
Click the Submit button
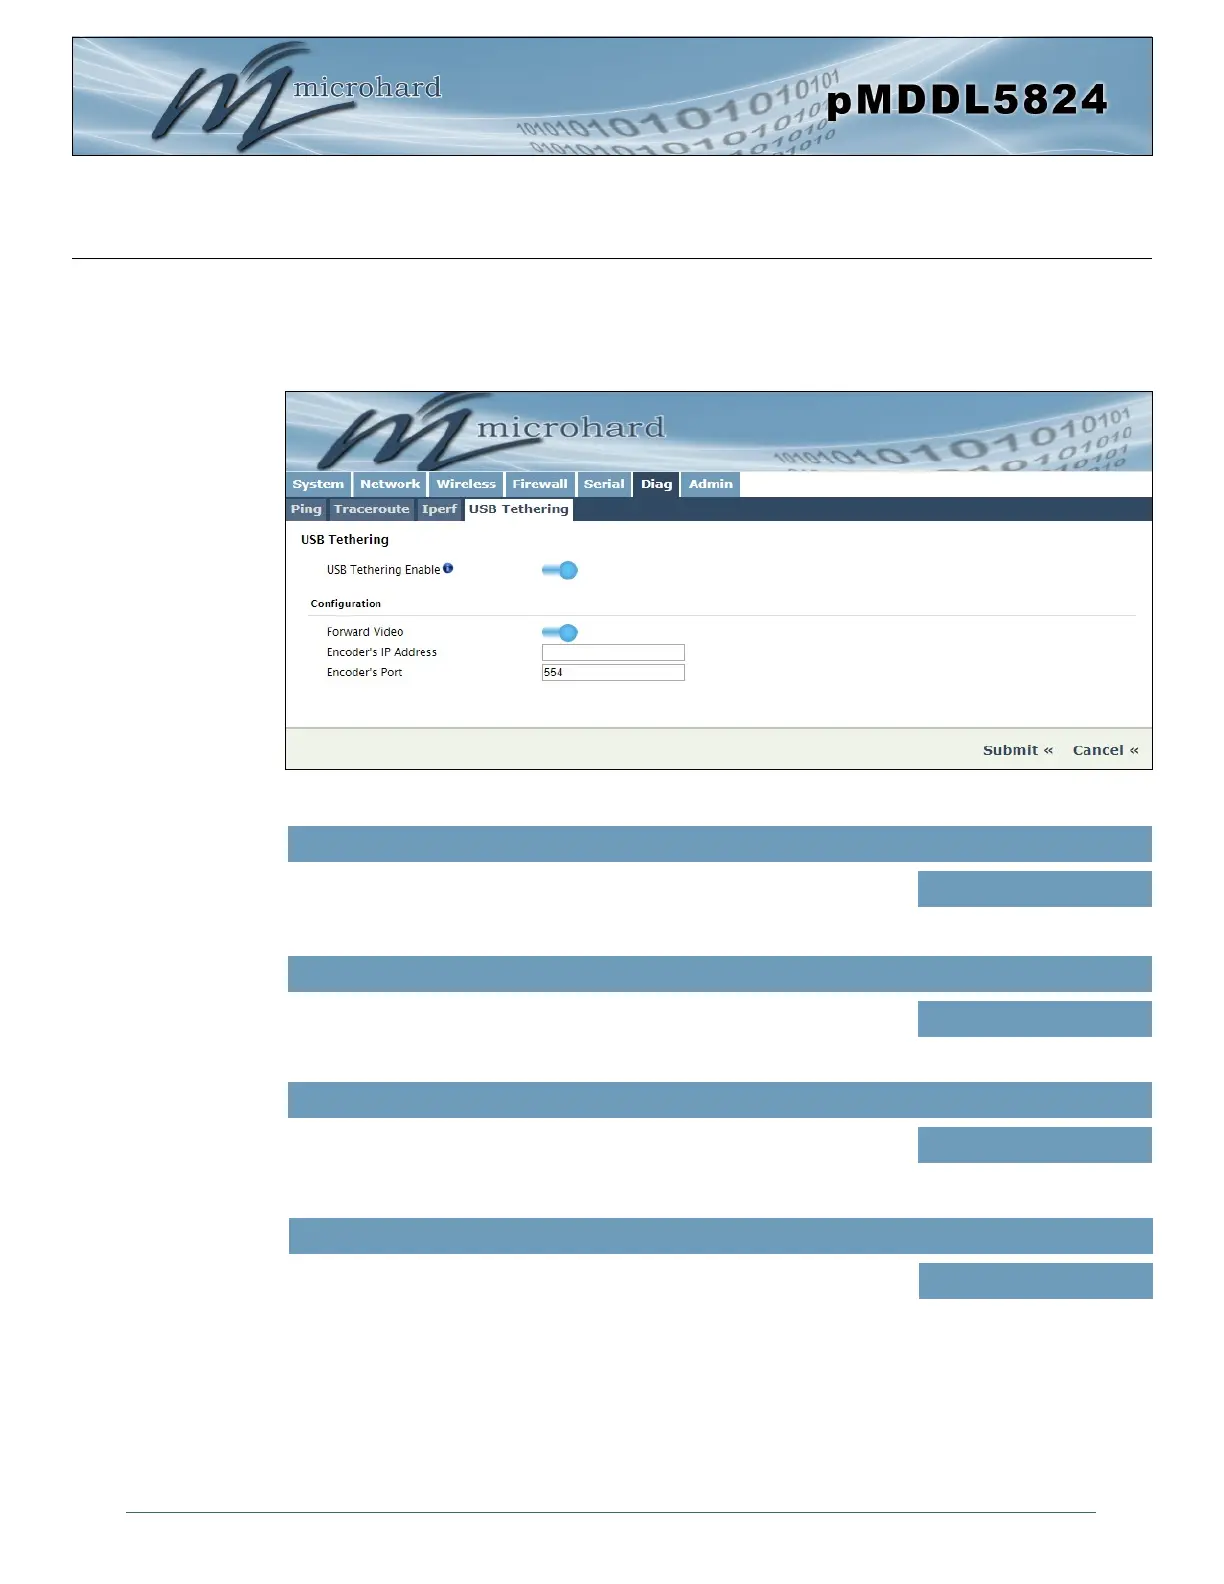click(x=1018, y=750)
